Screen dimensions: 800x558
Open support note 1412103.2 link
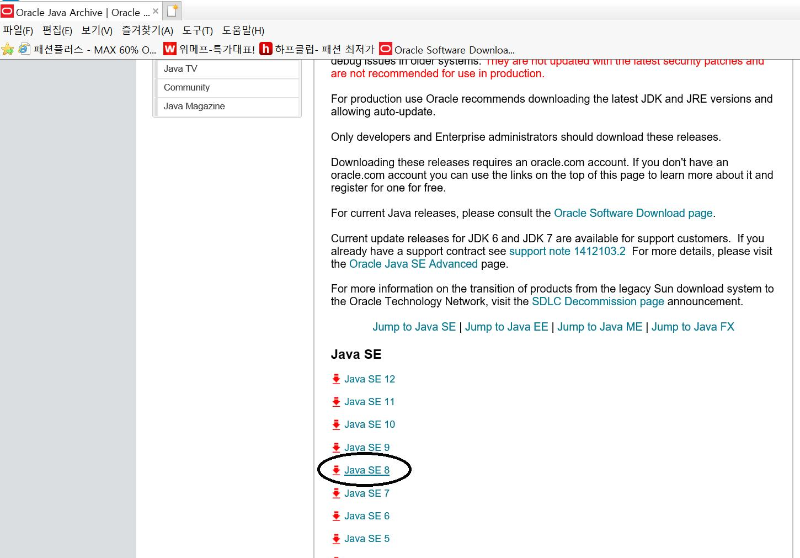[x=567, y=251]
